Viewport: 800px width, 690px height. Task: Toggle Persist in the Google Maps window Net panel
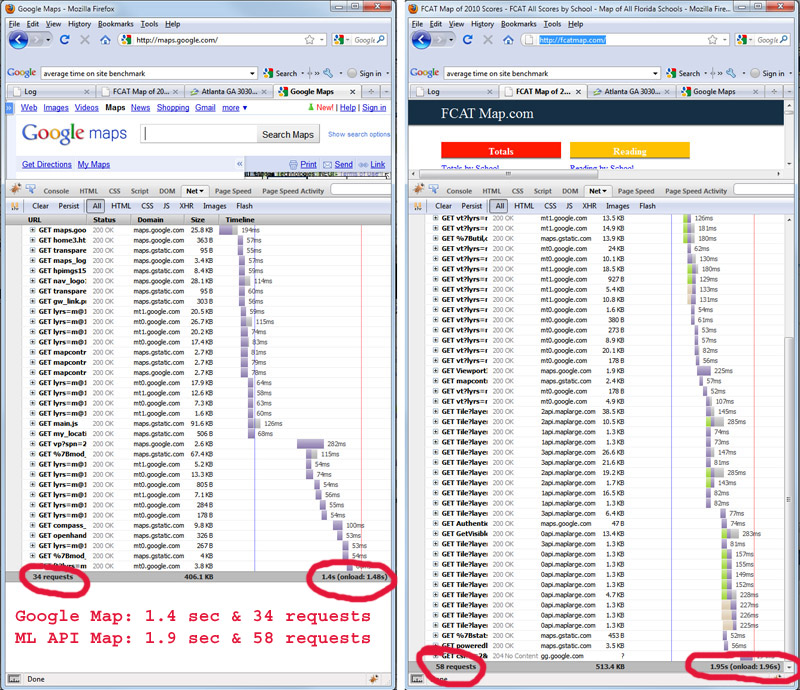pos(69,206)
